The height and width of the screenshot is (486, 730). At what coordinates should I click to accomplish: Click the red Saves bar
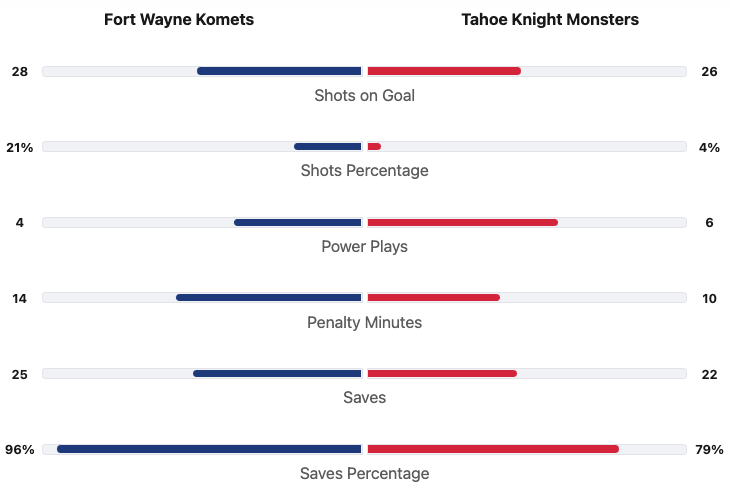tap(442, 373)
